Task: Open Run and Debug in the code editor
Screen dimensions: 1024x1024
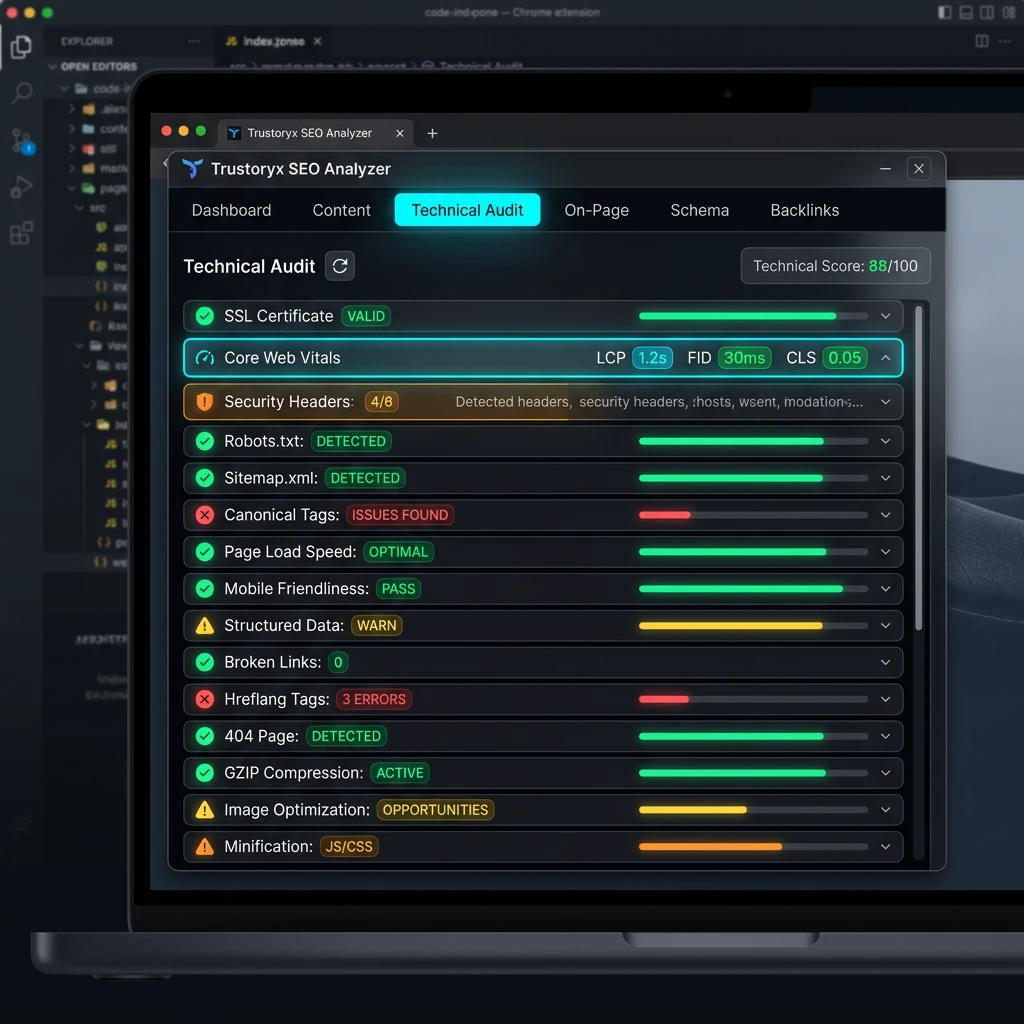Action: 21,187
